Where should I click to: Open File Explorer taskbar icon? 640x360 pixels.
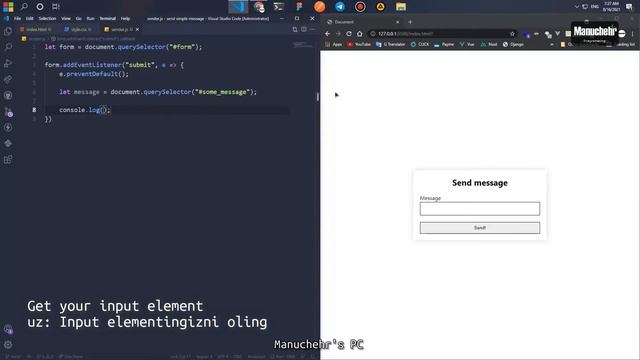coord(401,7)
